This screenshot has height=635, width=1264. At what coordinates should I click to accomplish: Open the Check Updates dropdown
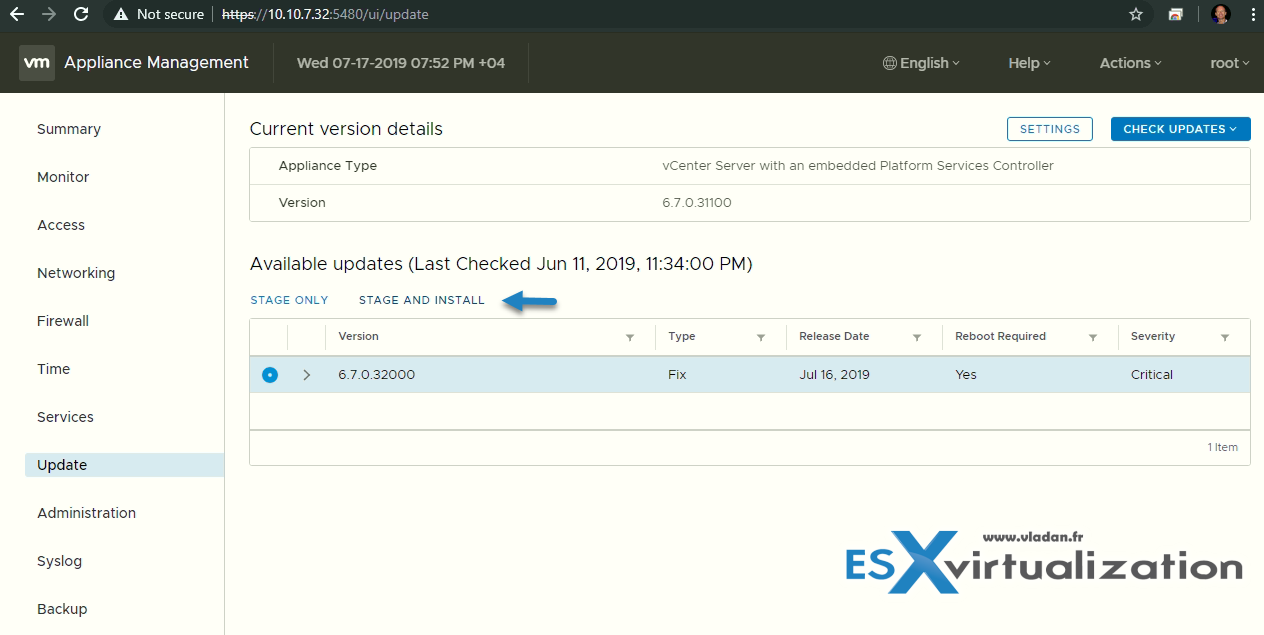tap(1180, 129)
